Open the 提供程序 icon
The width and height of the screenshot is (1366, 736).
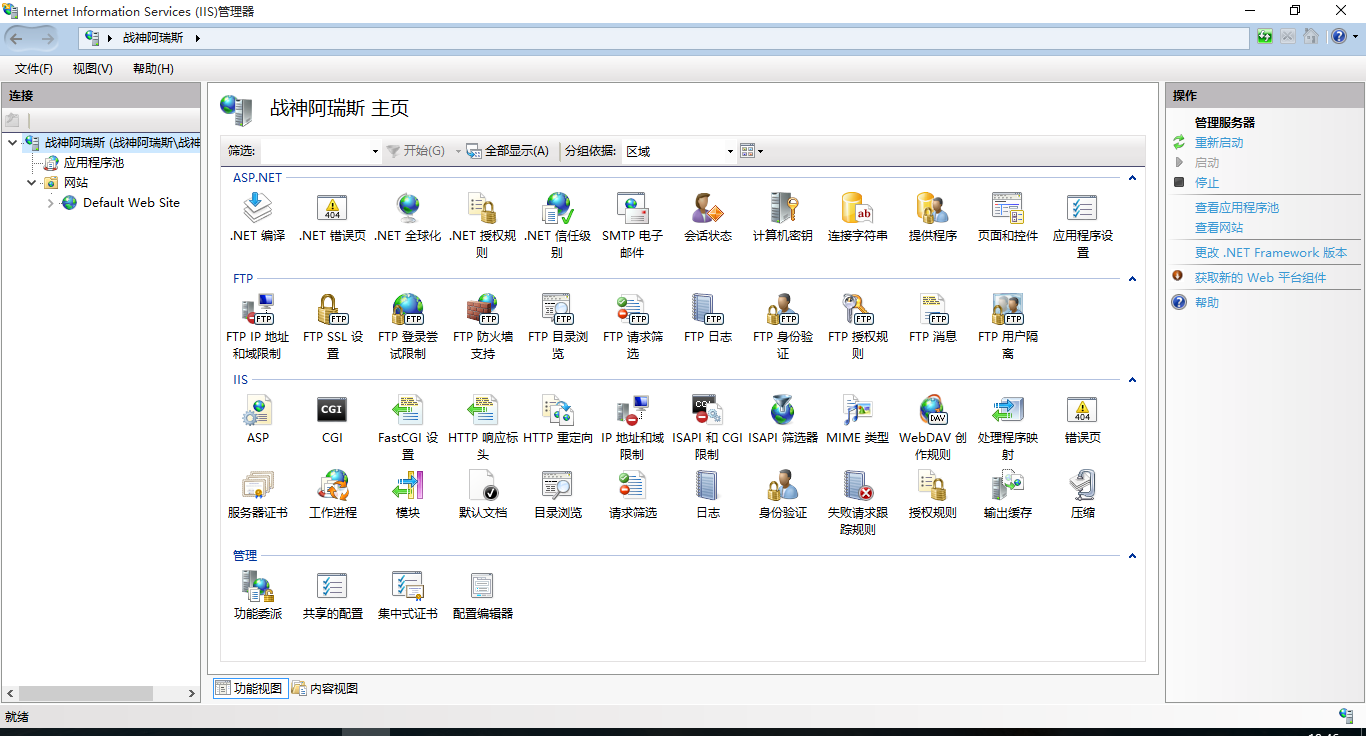[933, 208]
